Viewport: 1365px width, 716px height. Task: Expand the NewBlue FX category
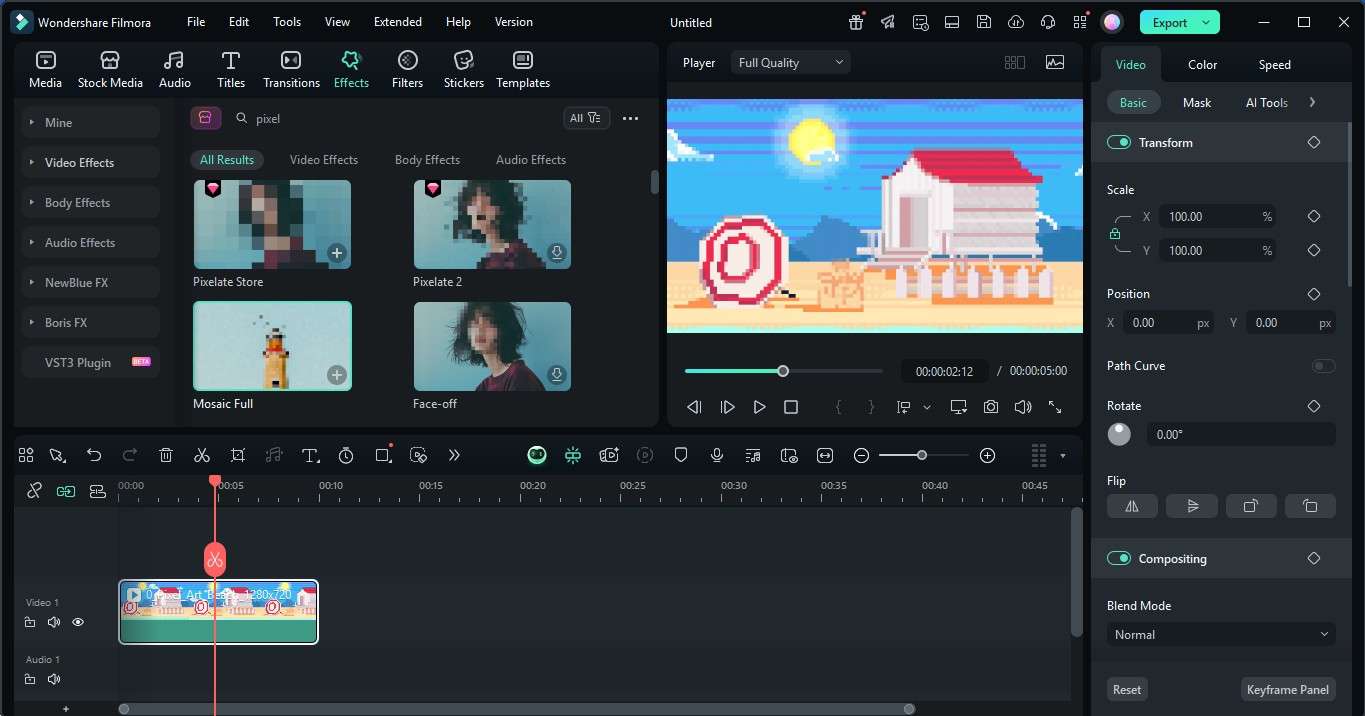click(89, 283)
